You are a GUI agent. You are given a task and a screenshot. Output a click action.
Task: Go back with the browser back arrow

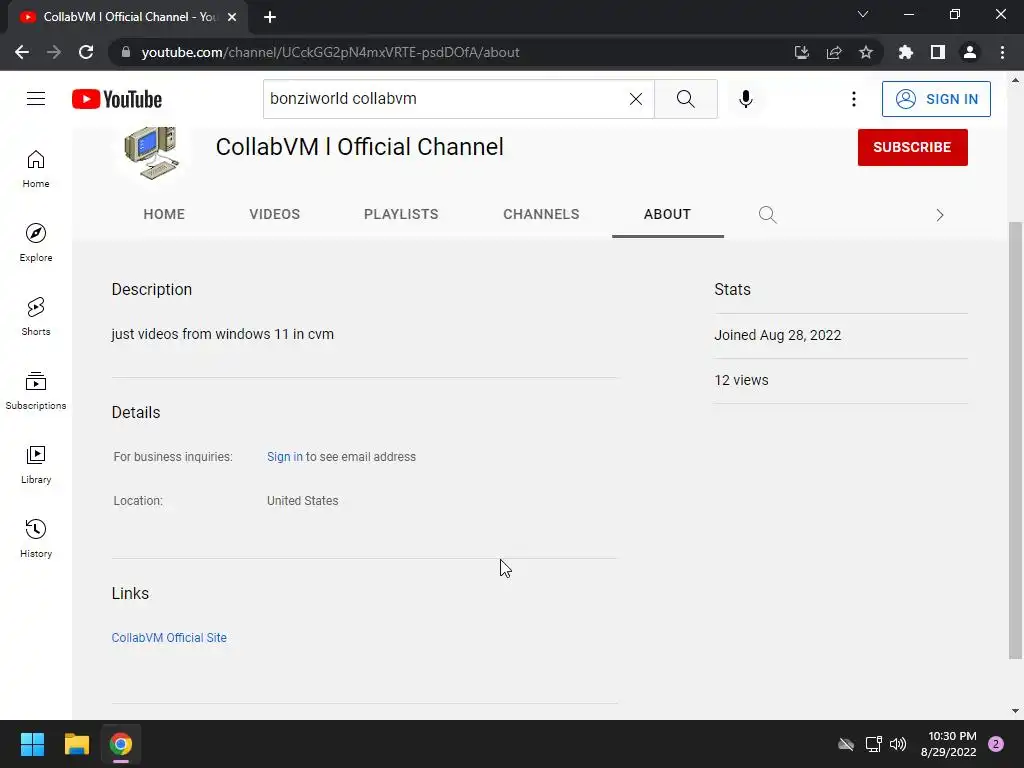click(22, 52)
